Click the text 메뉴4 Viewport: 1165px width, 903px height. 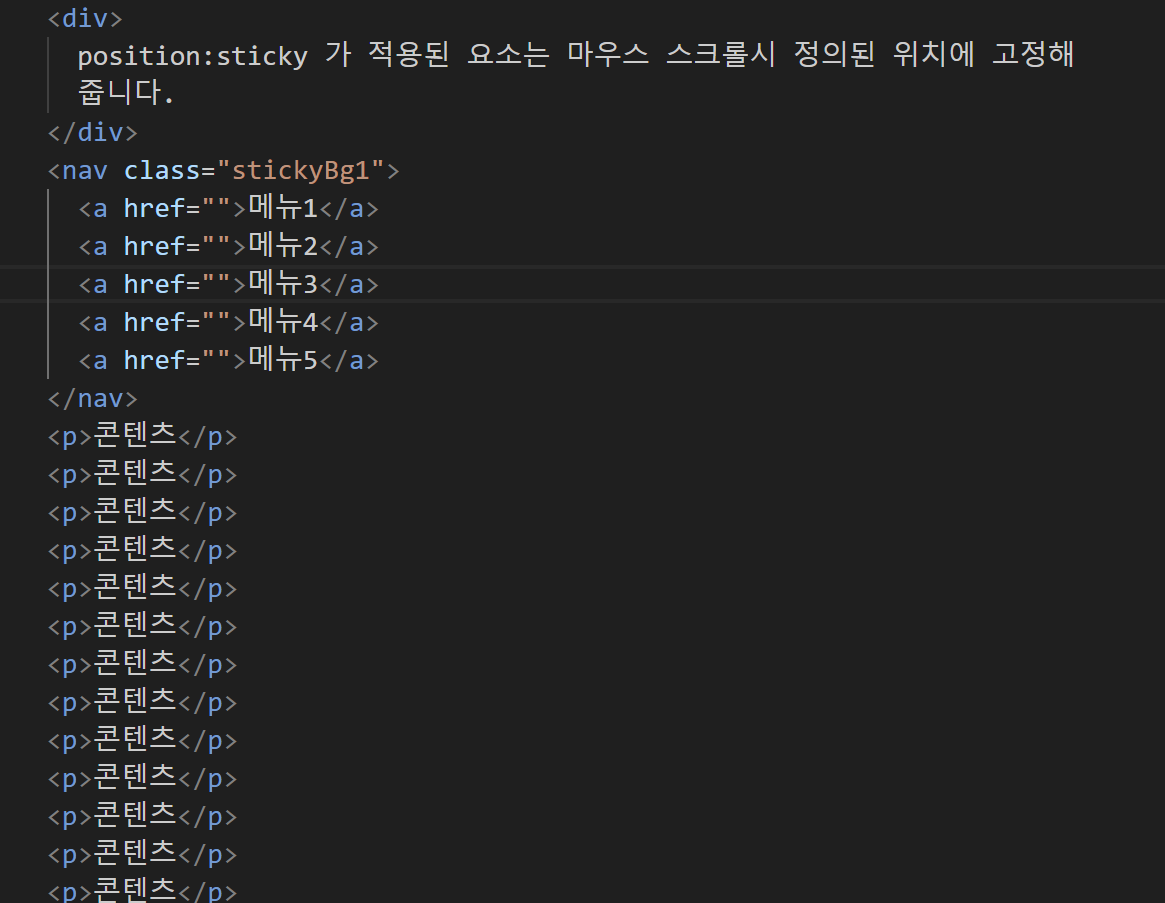pos(282,321)
